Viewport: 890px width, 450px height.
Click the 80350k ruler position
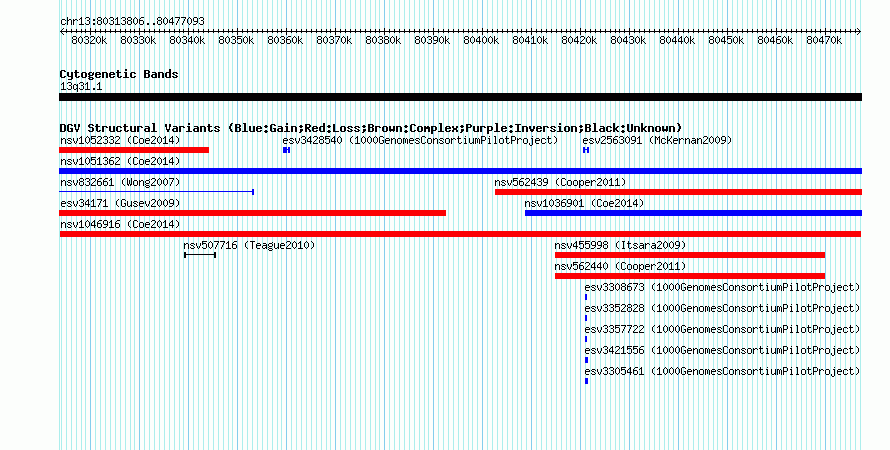[236, 40]
